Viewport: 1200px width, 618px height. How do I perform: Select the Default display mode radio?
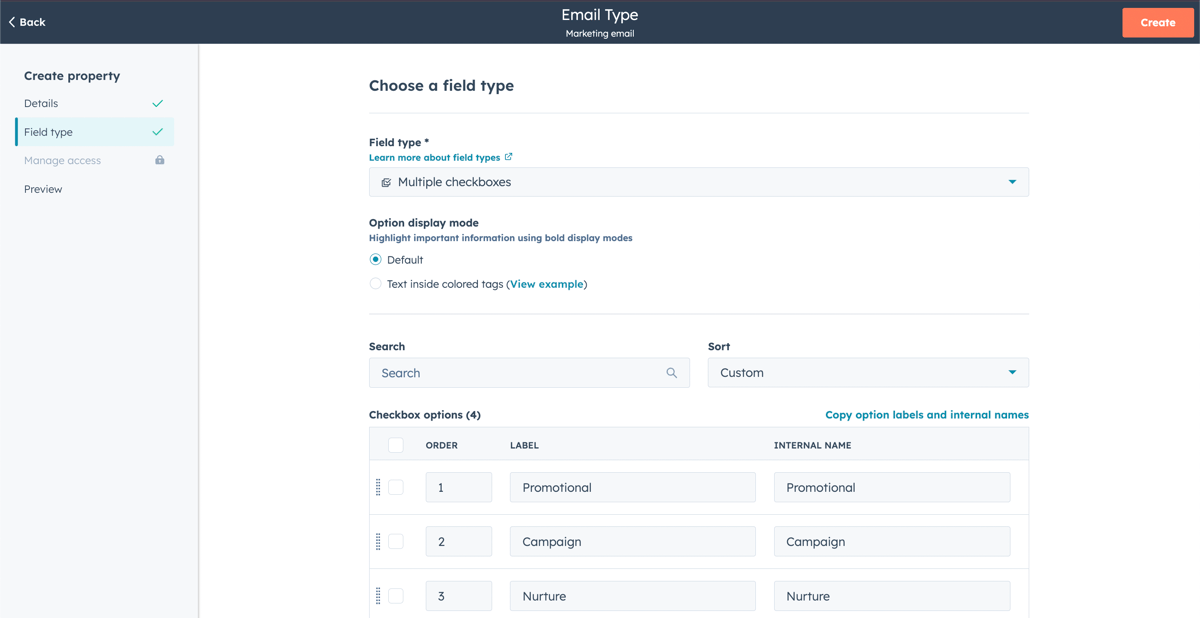click(376, 260)
